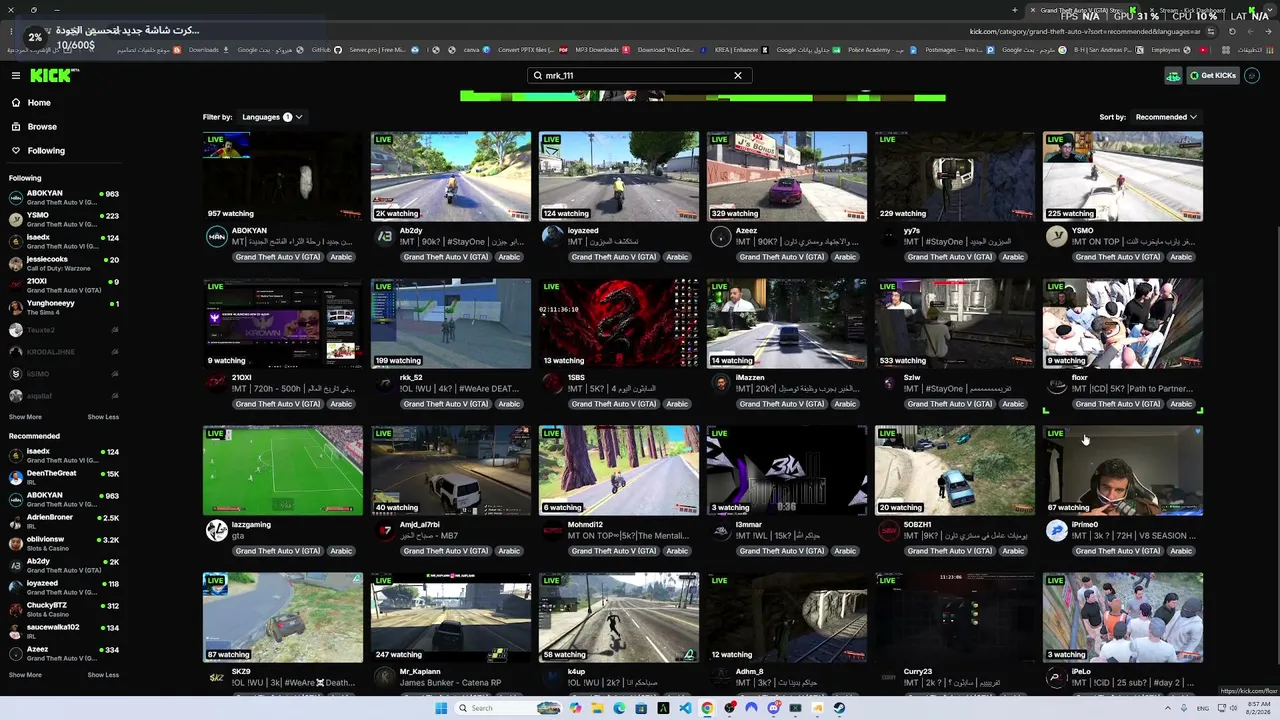Click the magnifier icon in the search bar
1280x720 pixels.
[x=538, y=75]
